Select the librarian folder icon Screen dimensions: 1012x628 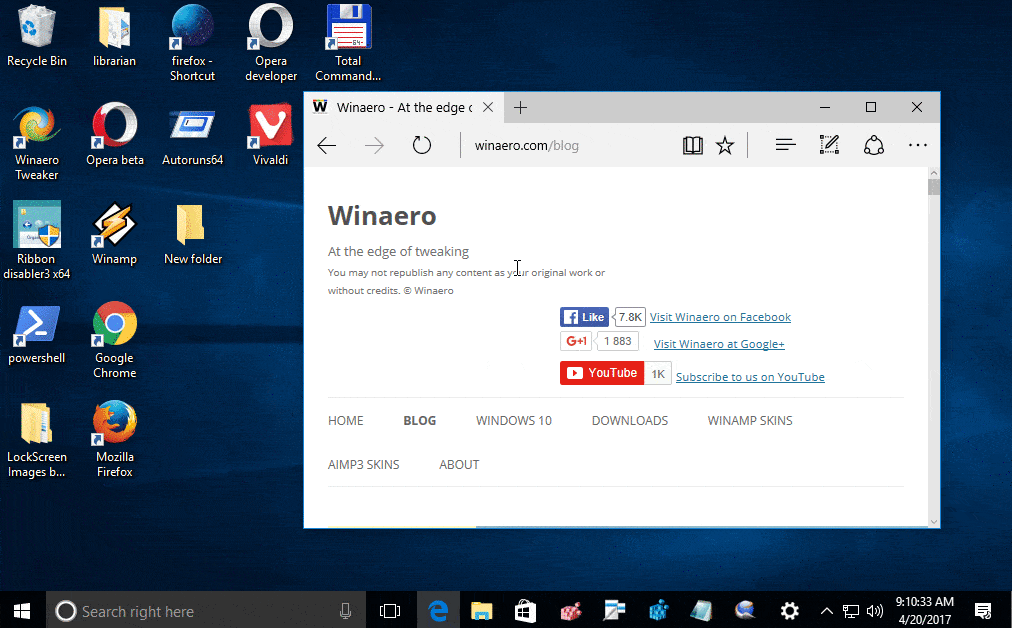point(114,36)
